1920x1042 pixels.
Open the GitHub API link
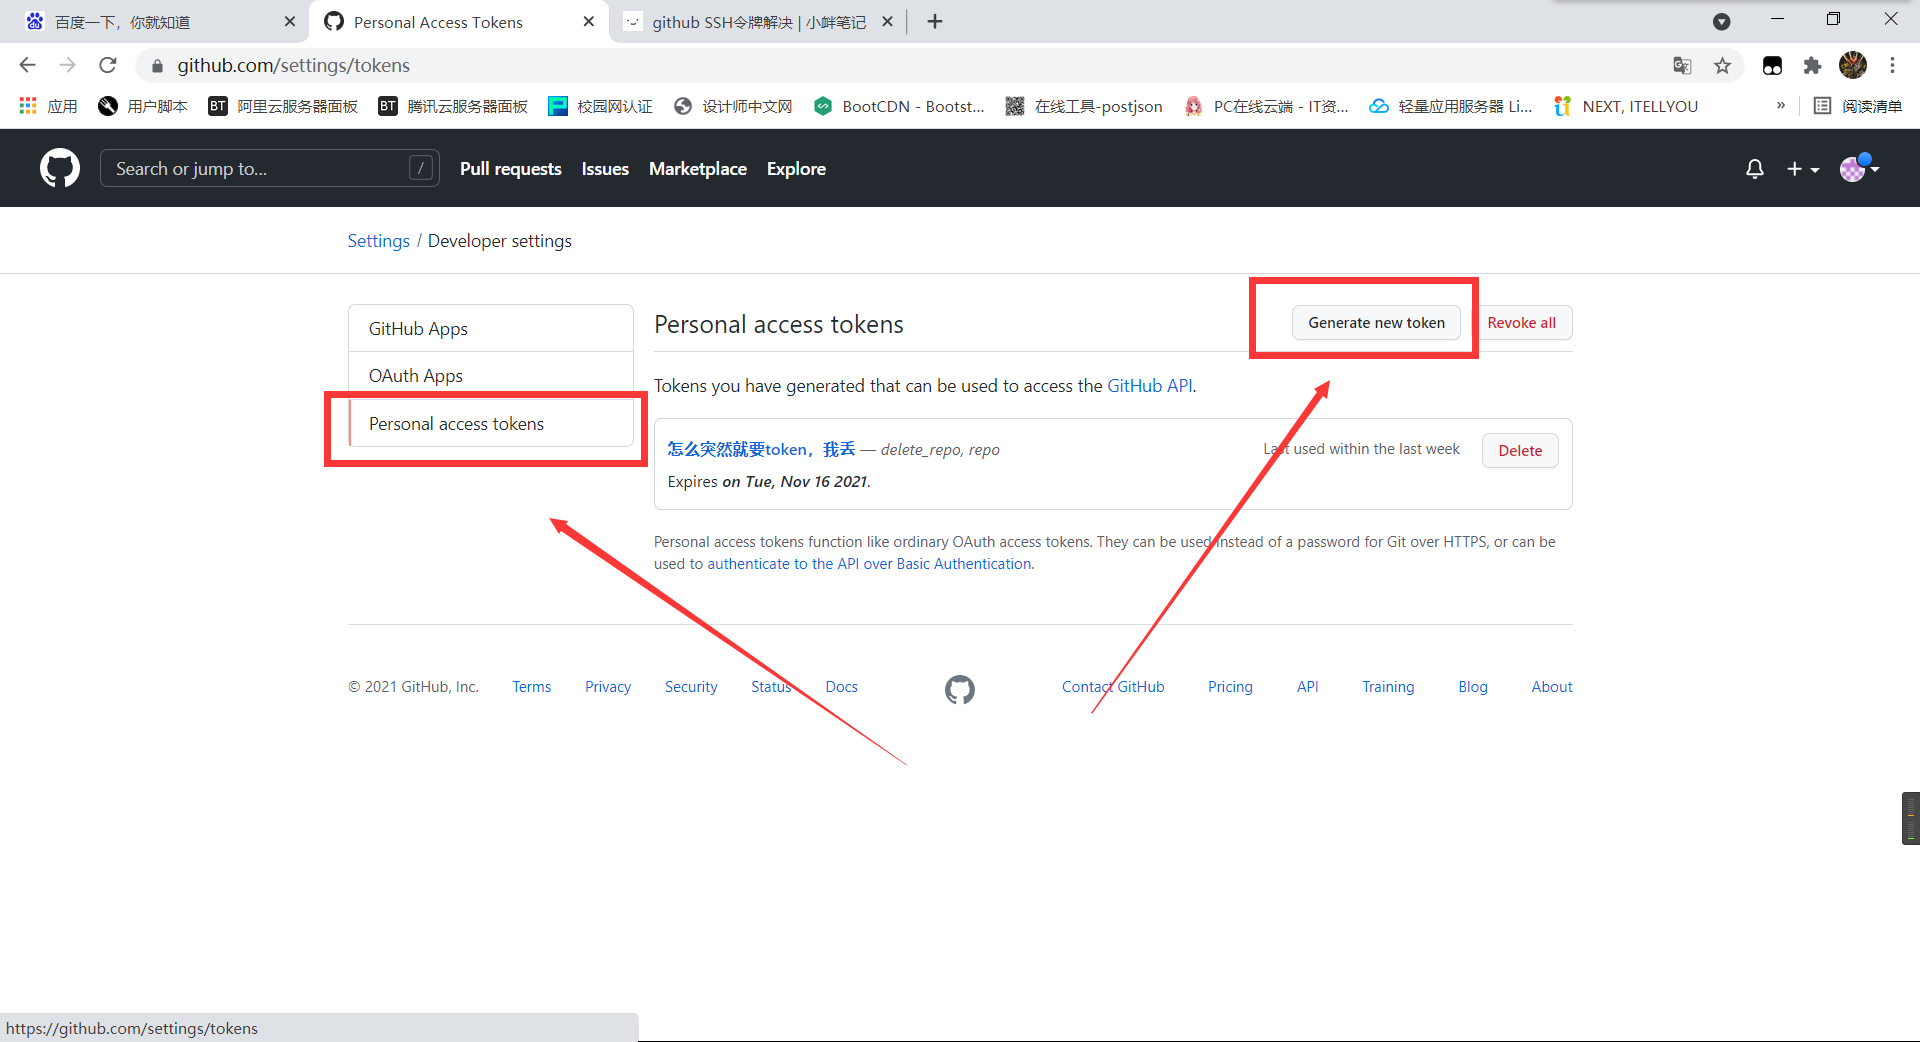(1150, 386)
